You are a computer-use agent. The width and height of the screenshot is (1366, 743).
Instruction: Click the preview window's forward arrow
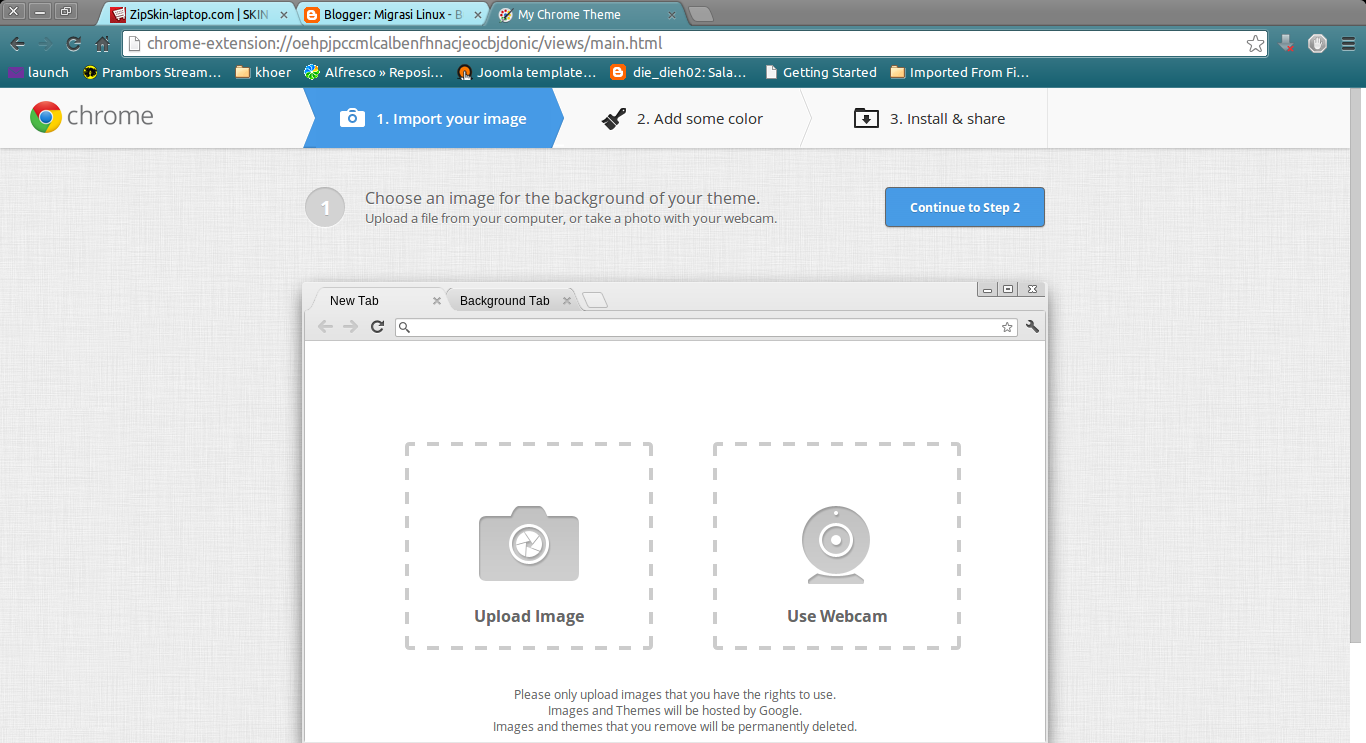350,326
